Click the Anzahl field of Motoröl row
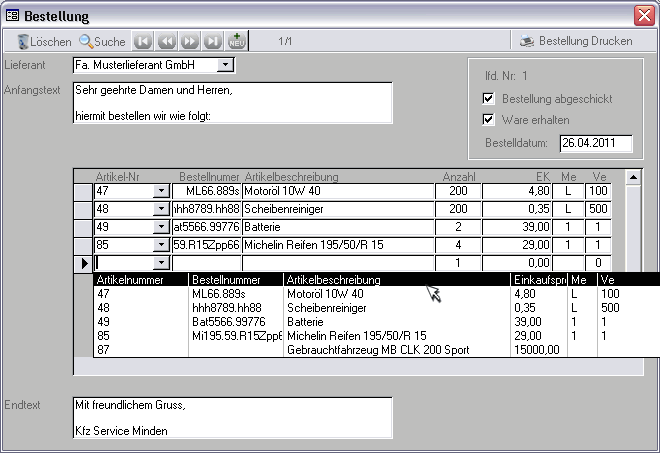Viewport: 660px width, 453px height. pos(459,191)
